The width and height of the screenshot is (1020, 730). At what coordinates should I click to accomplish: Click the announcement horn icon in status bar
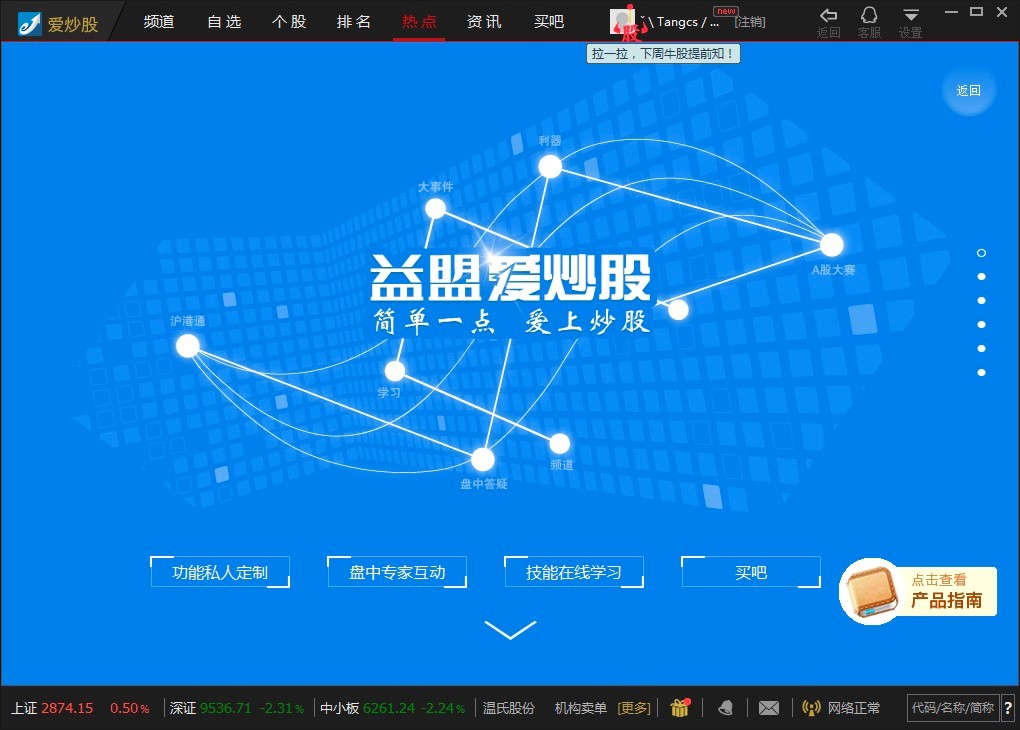[x=725, y=707]
